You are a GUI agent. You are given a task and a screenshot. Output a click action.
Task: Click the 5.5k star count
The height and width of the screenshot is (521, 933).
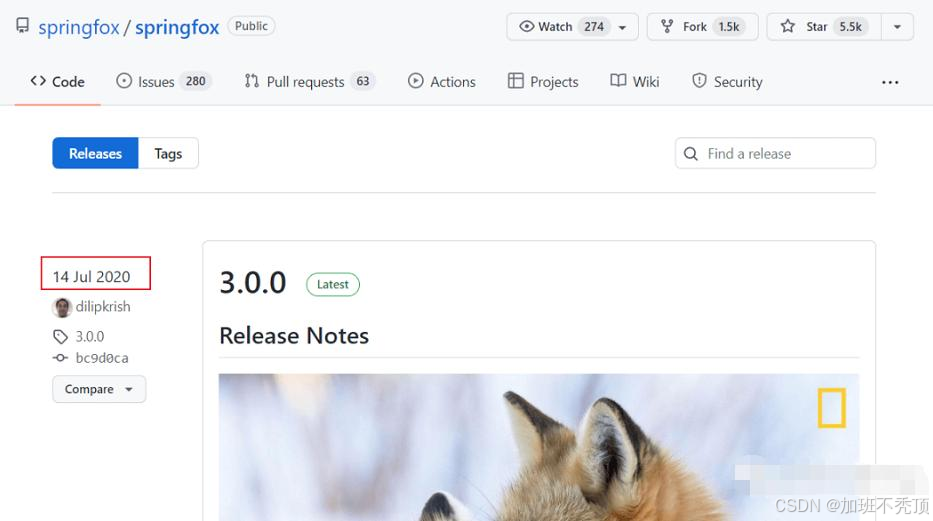pos(851,27)
